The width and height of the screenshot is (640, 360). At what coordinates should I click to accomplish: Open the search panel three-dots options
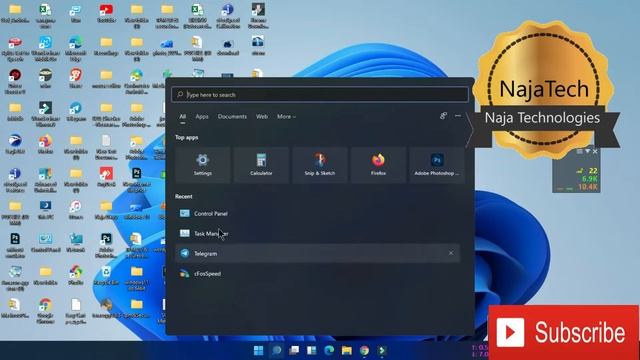tap(458, 116)
